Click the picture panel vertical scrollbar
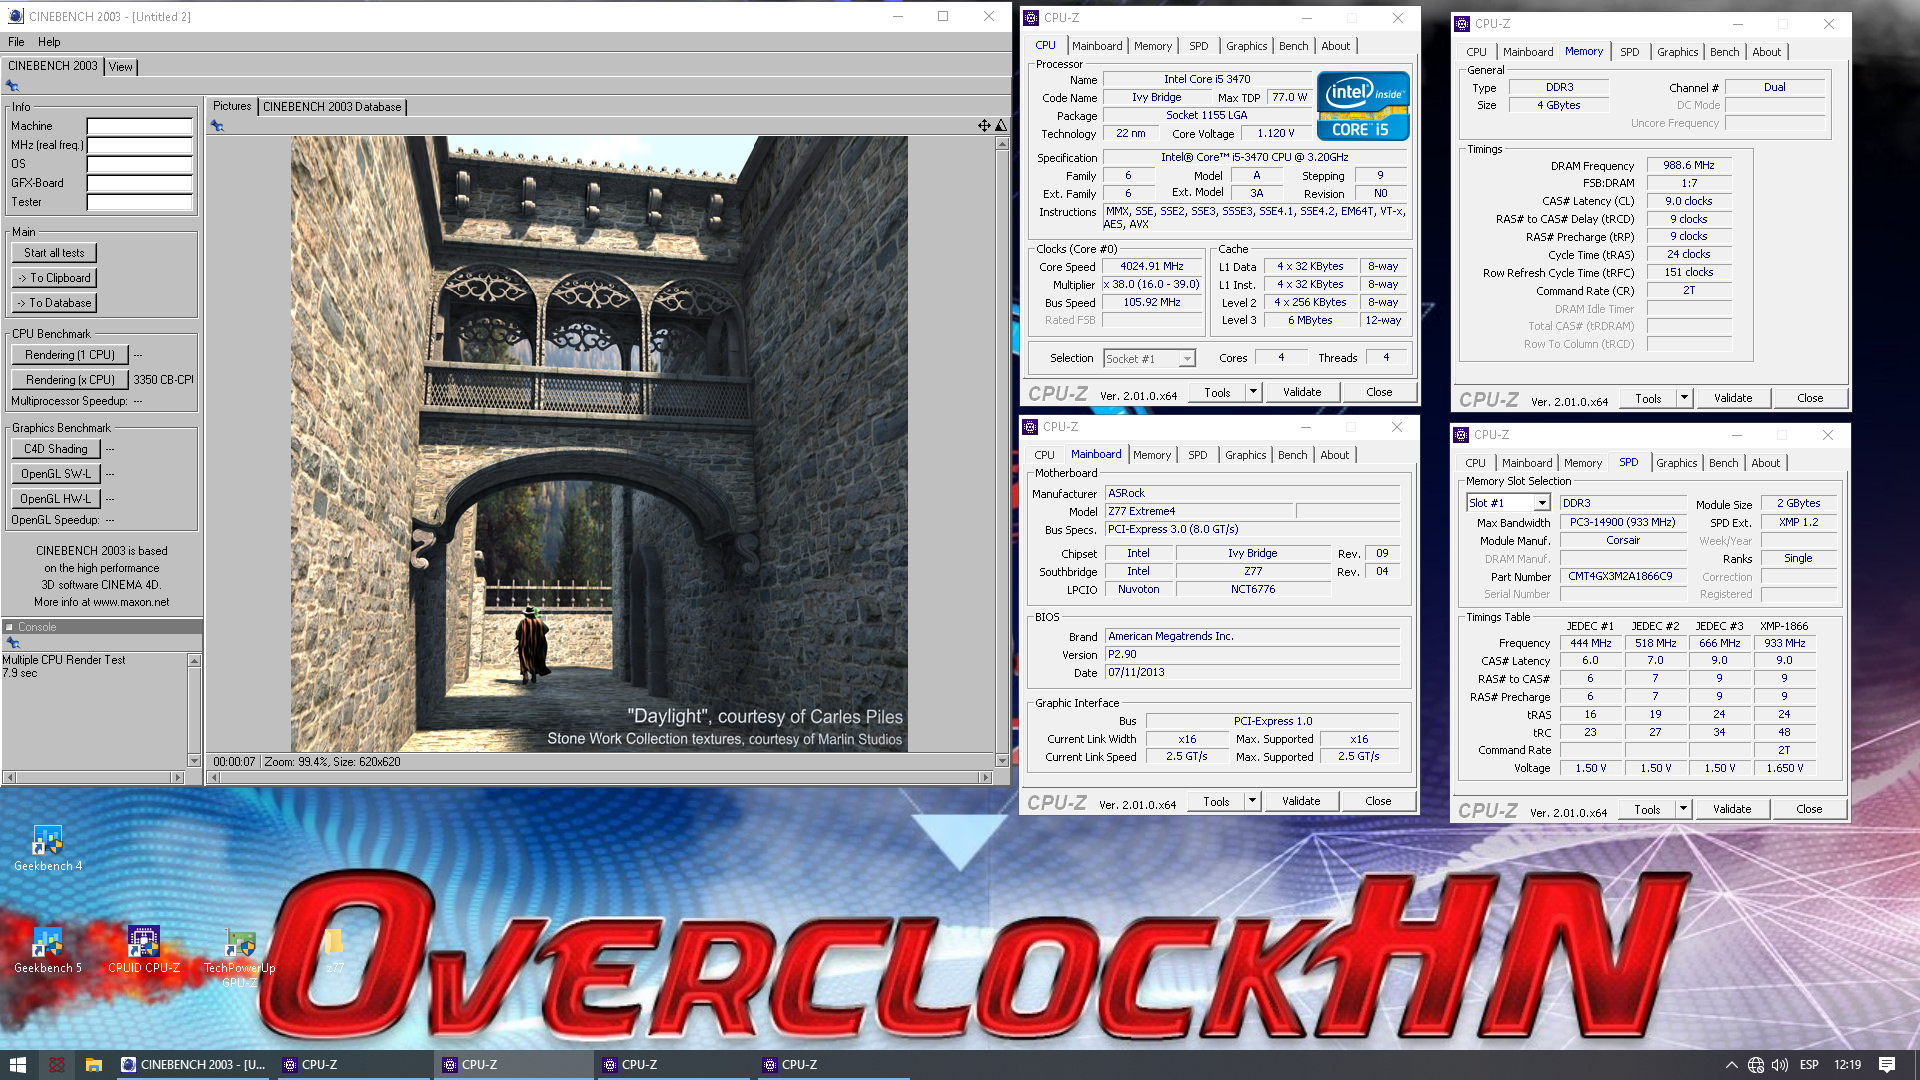 (x=1002, y=452)
